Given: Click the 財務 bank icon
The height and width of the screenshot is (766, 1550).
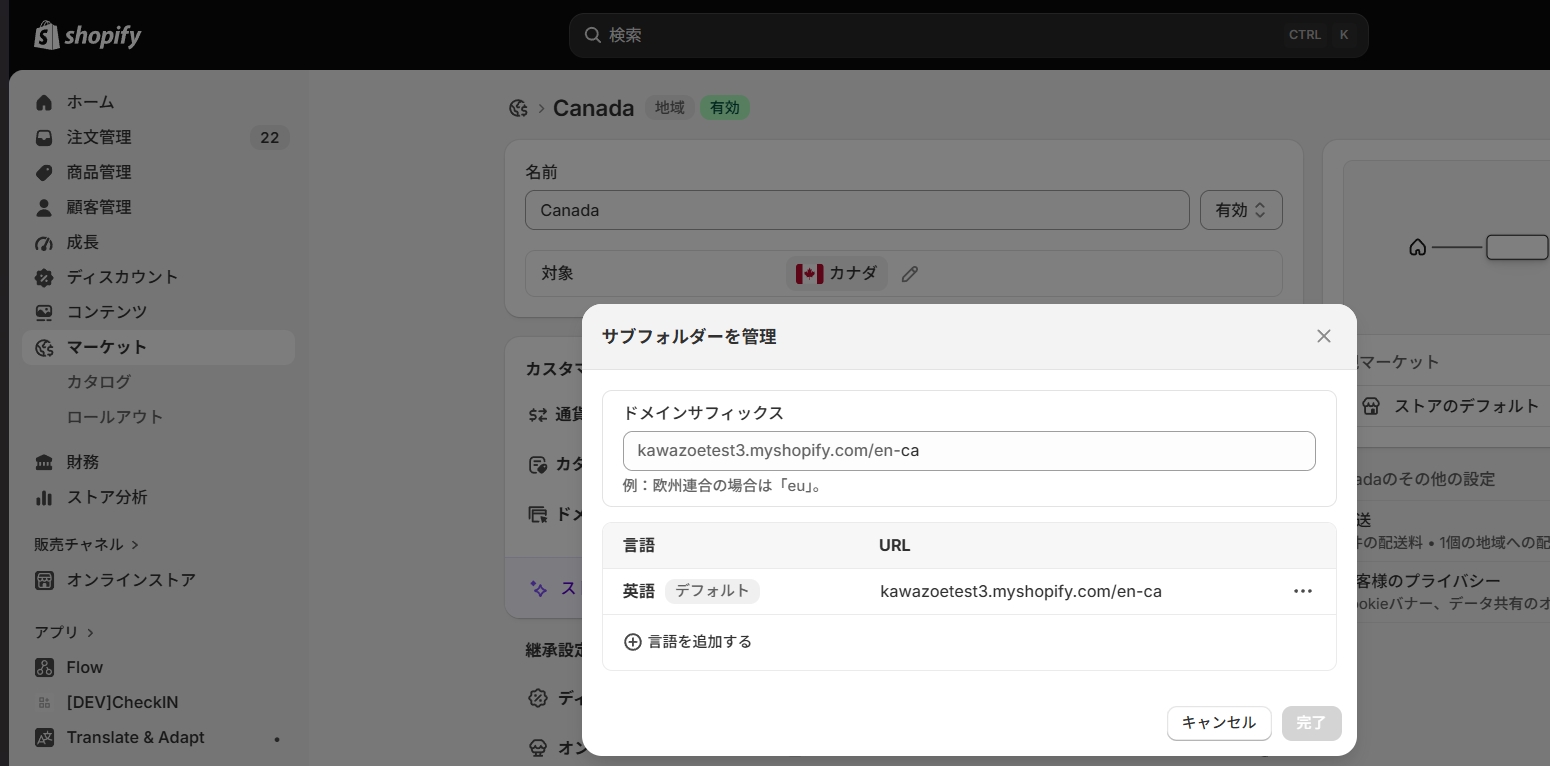Looking at the screenshot, I should tap(44, 462).
